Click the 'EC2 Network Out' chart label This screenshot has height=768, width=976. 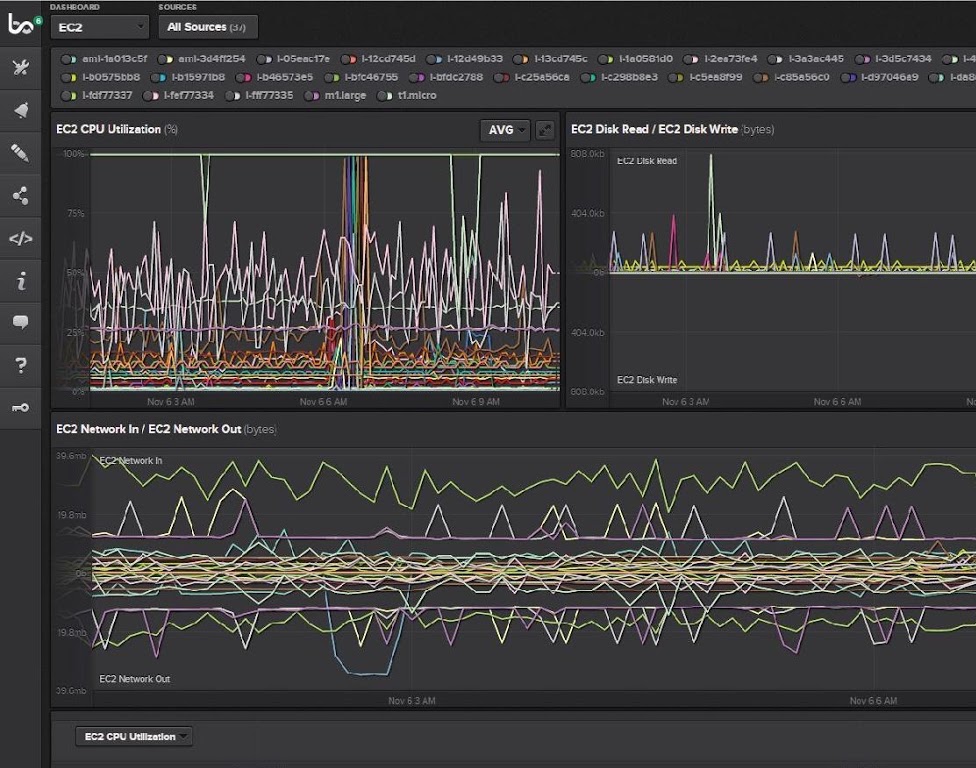pyautogui.click(x=134, y=679)
